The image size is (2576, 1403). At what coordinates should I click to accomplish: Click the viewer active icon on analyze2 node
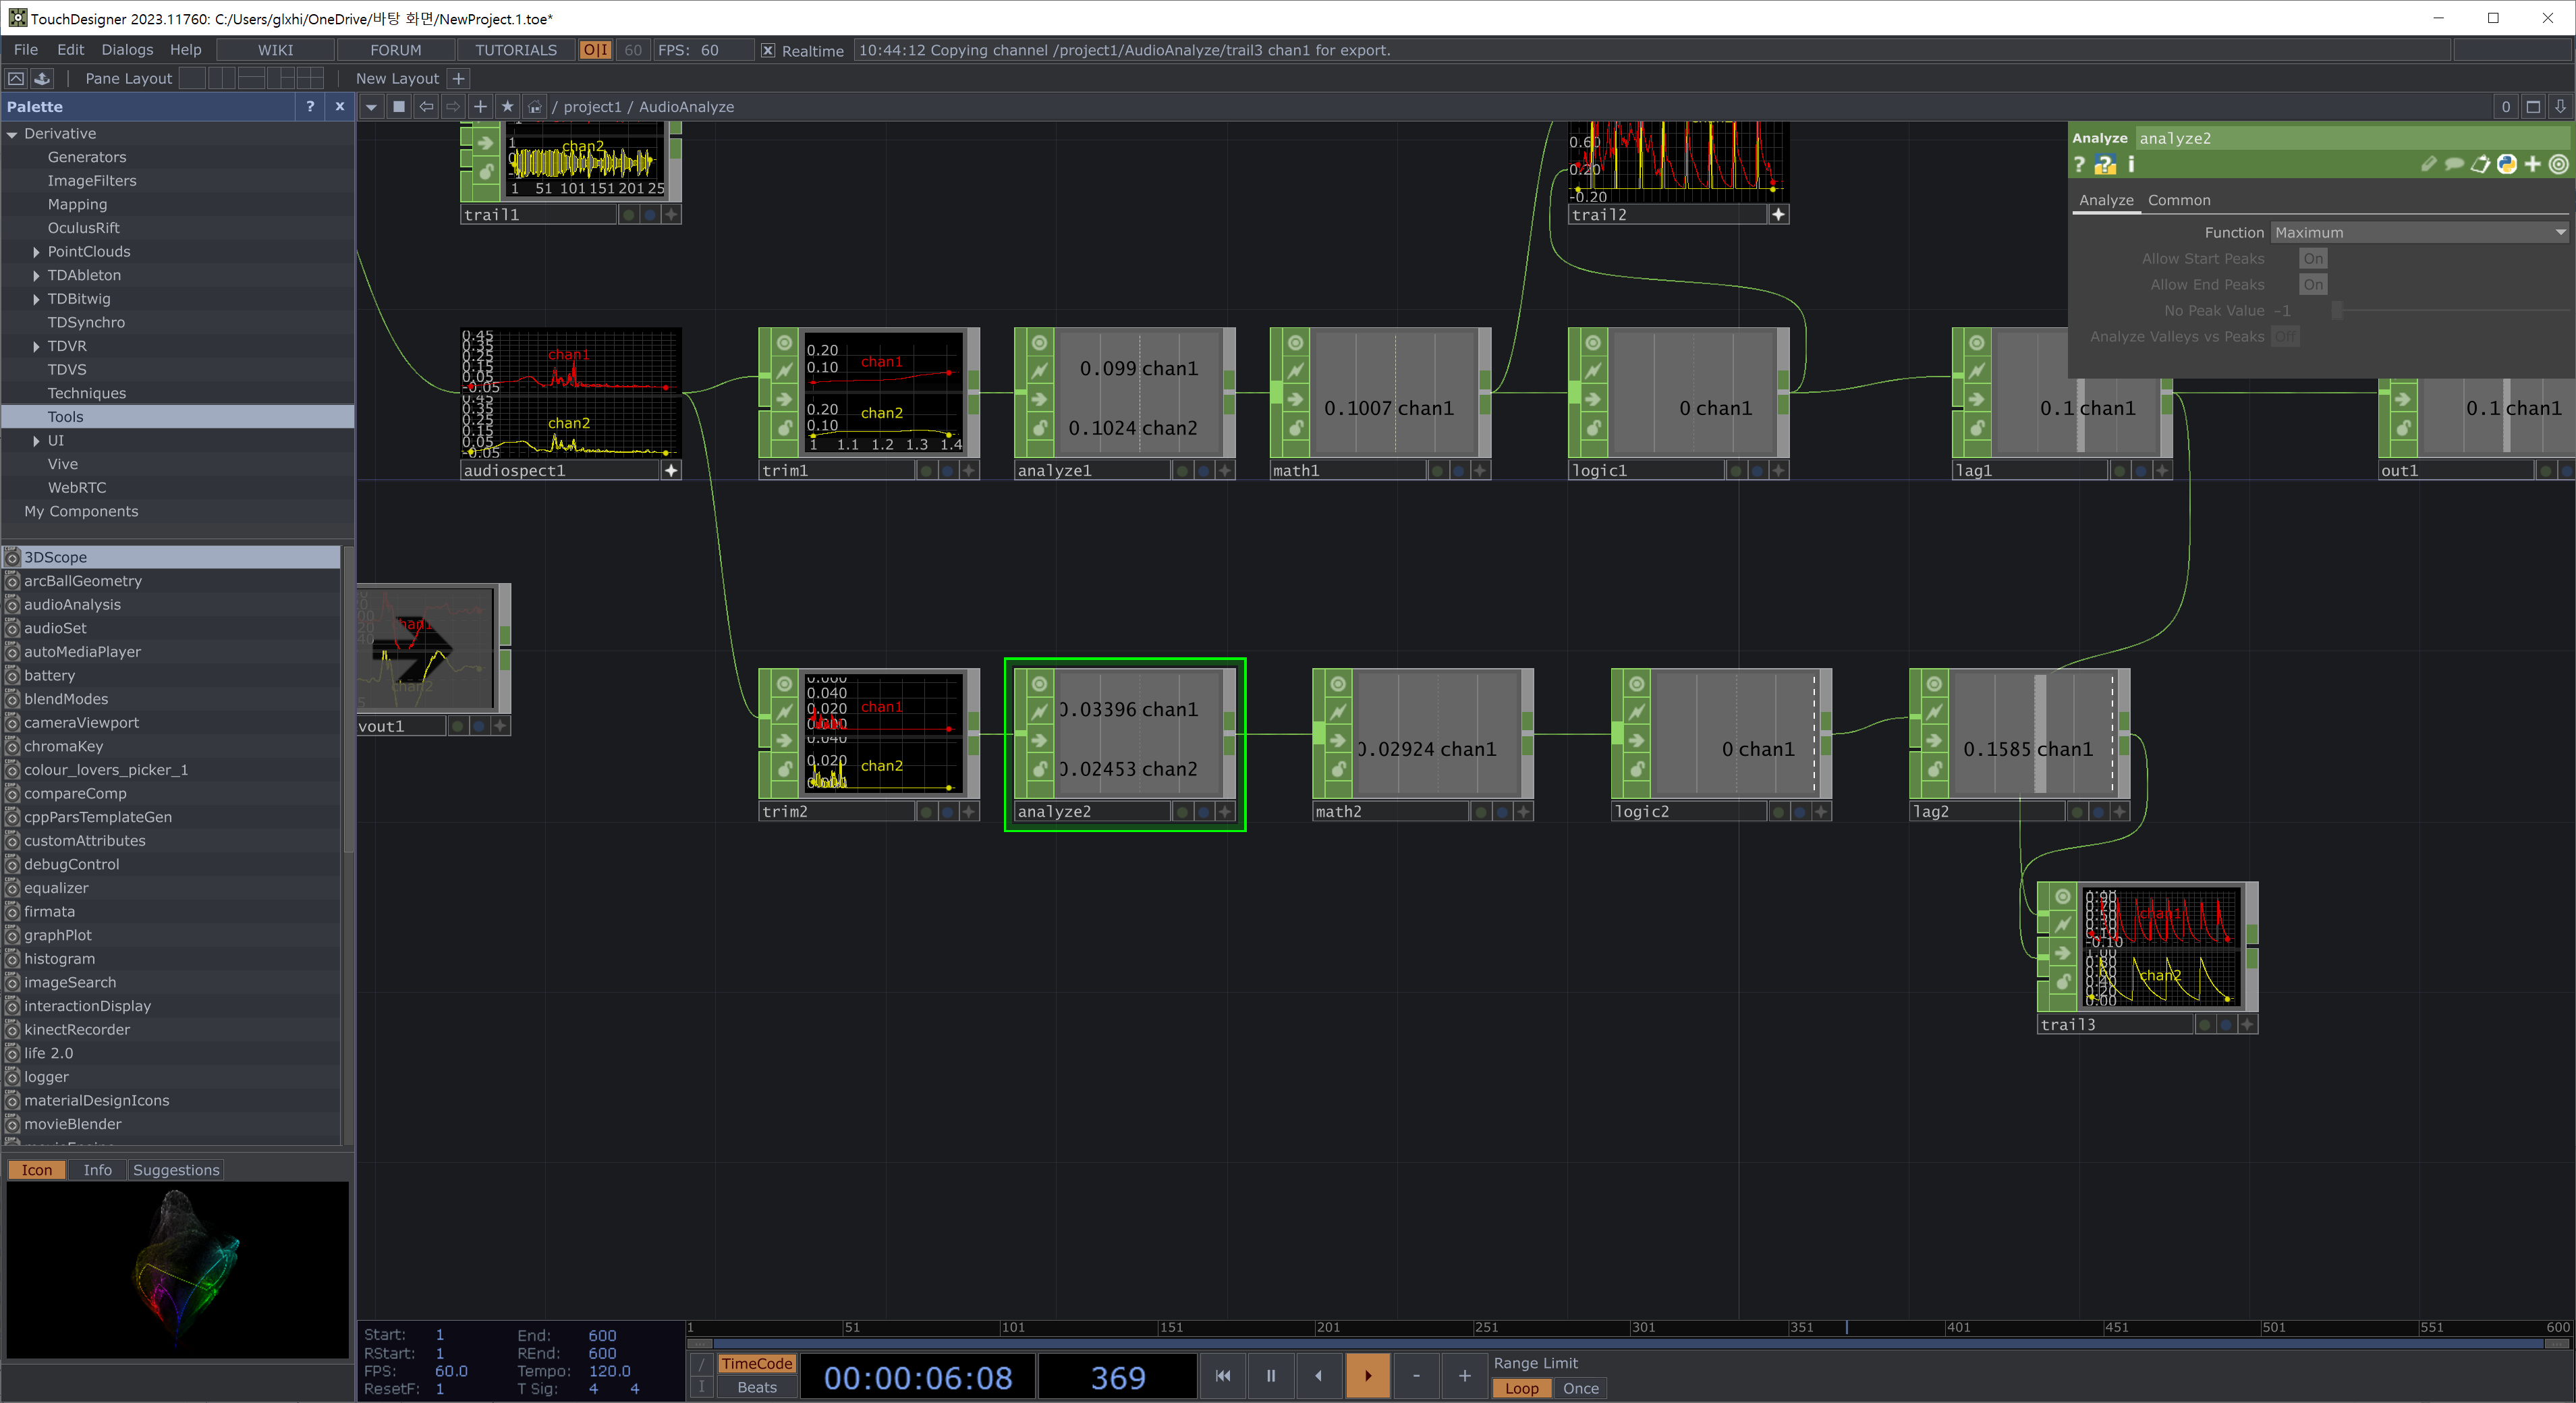1224,811
